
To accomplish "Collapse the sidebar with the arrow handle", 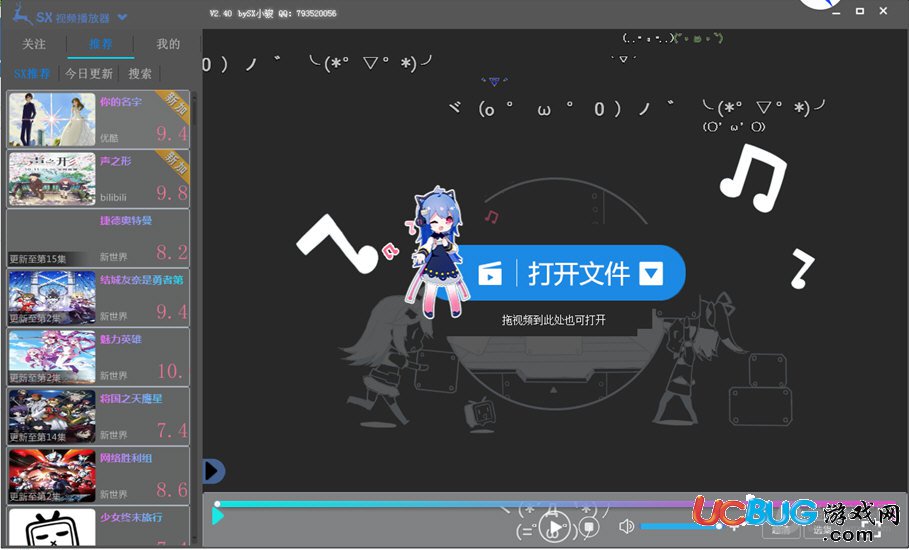I will coord(212,471).
